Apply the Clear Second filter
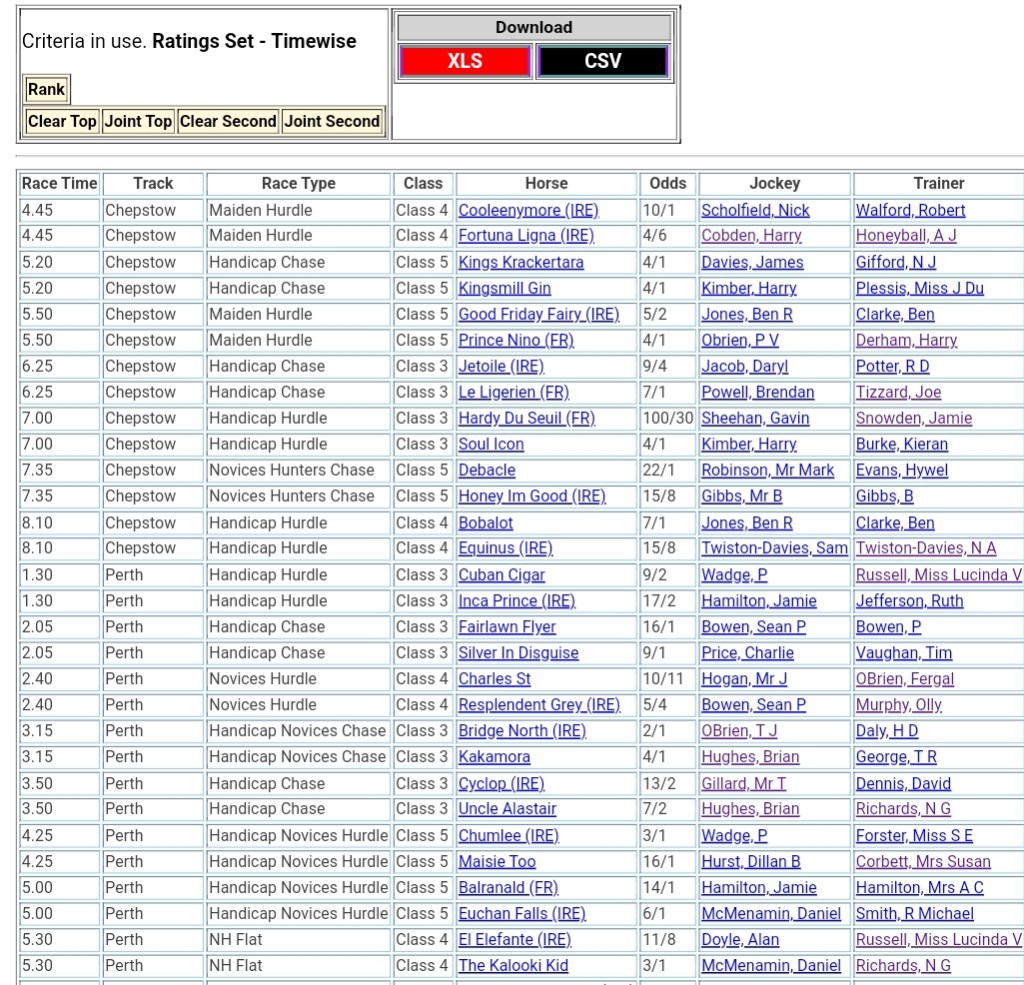This screenshot has width=1024, height=985. pos(228,121)
